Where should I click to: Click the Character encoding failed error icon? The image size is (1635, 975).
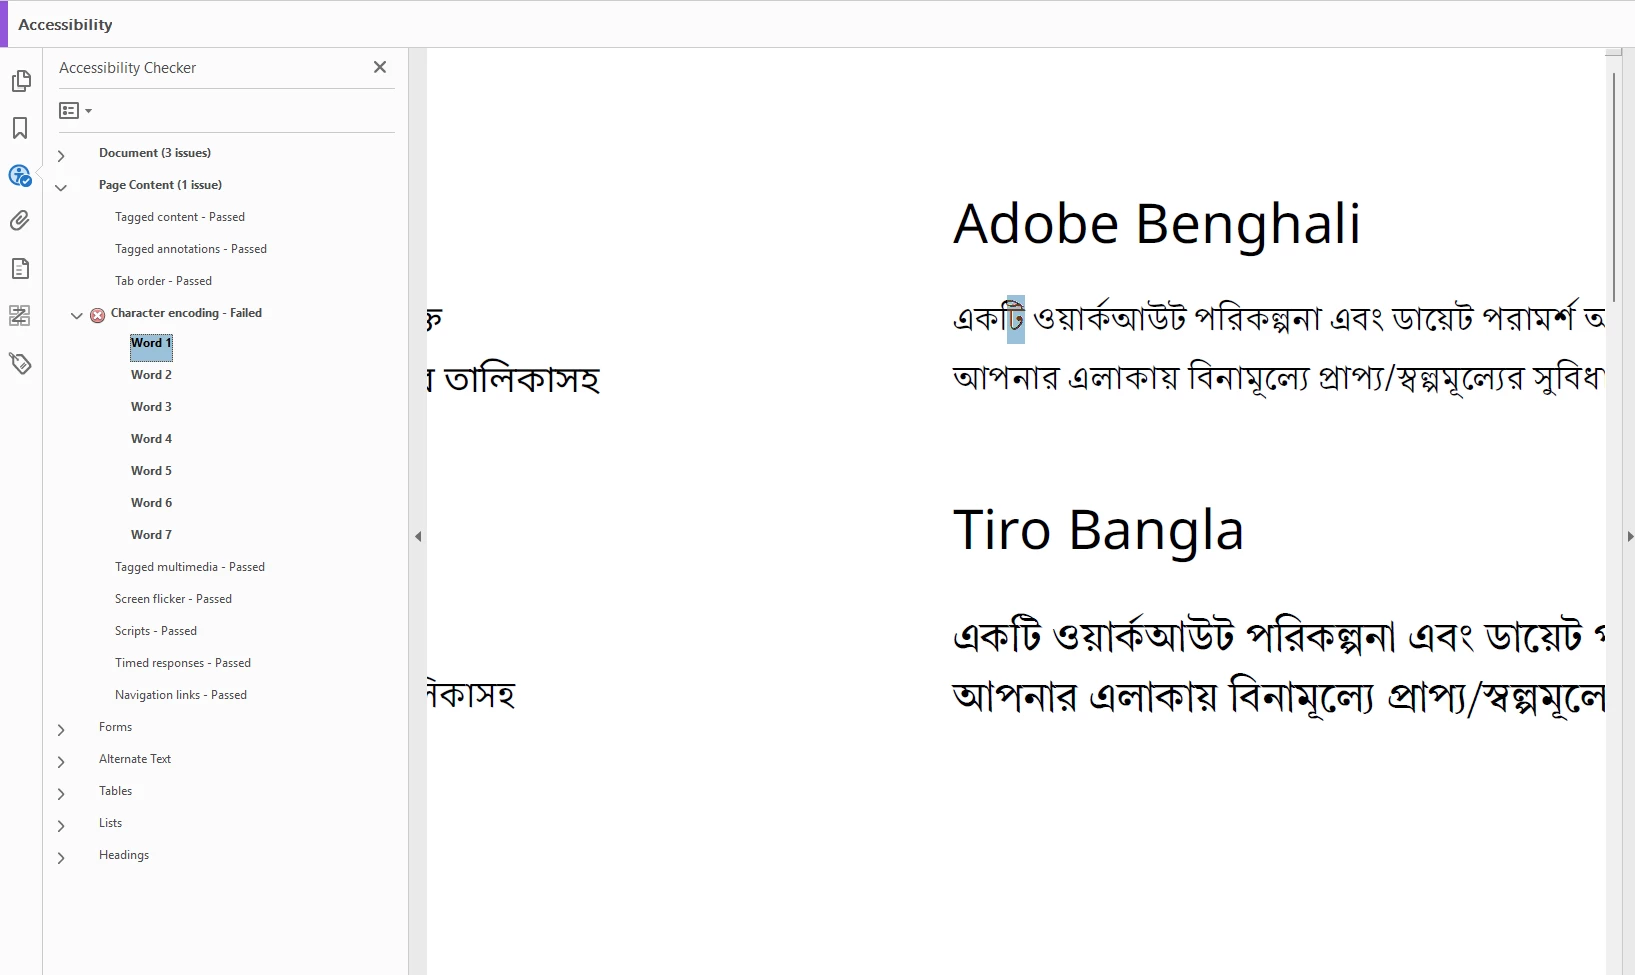[x=98, y=315]
